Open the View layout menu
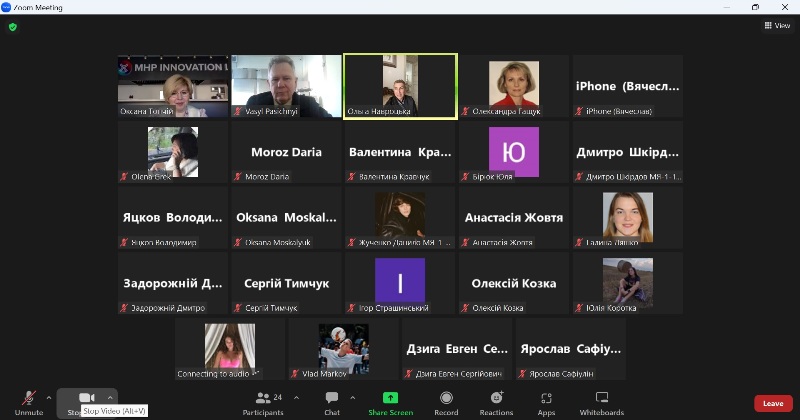This screenshot has height=420, width=800. pyautogui.click(x=777, y=26)
